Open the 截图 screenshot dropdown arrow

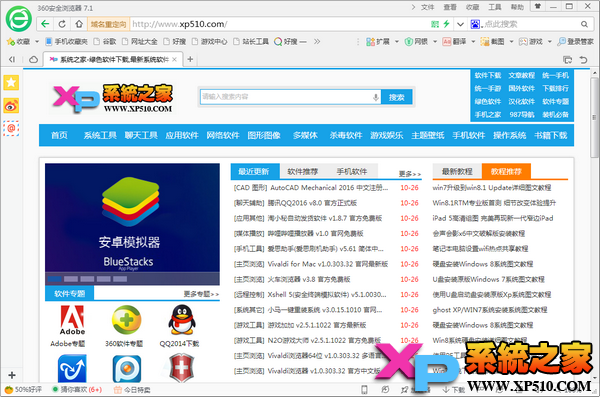point(511,41)
